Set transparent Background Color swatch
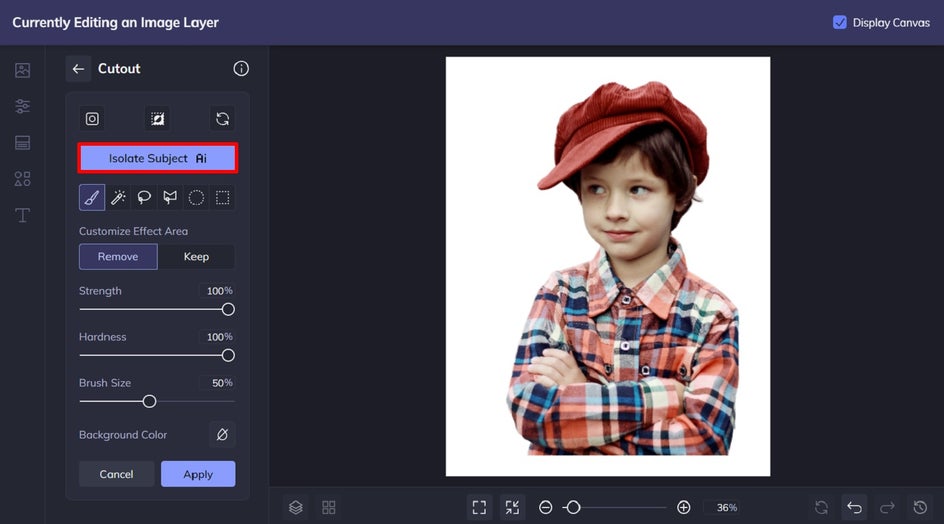The height and width of the screenshot is (524, 944). (x=222, y=434)
